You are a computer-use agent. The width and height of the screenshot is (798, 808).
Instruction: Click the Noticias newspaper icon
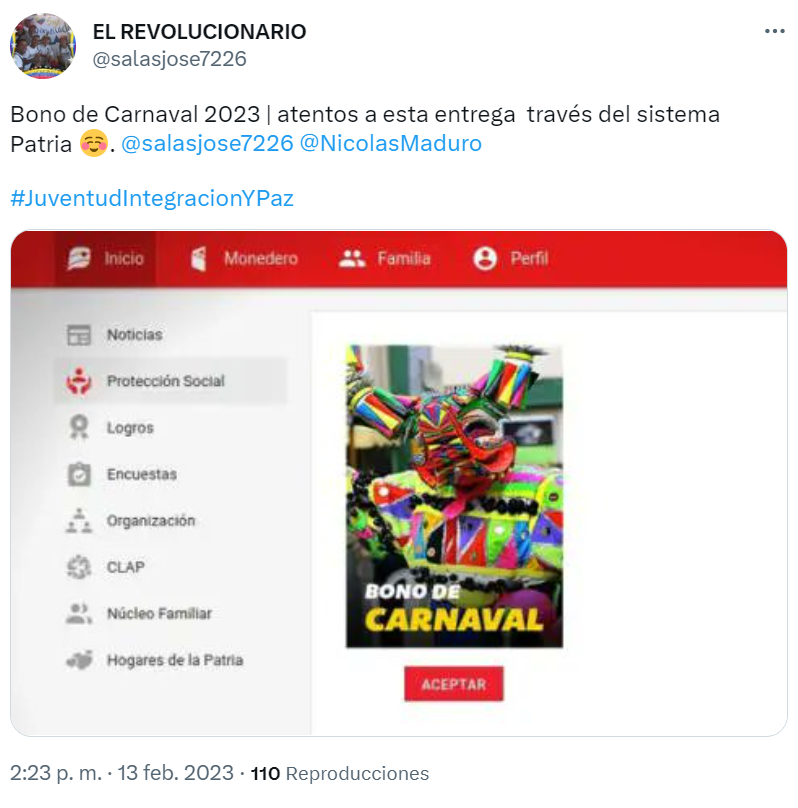click(x=79, y=335)
